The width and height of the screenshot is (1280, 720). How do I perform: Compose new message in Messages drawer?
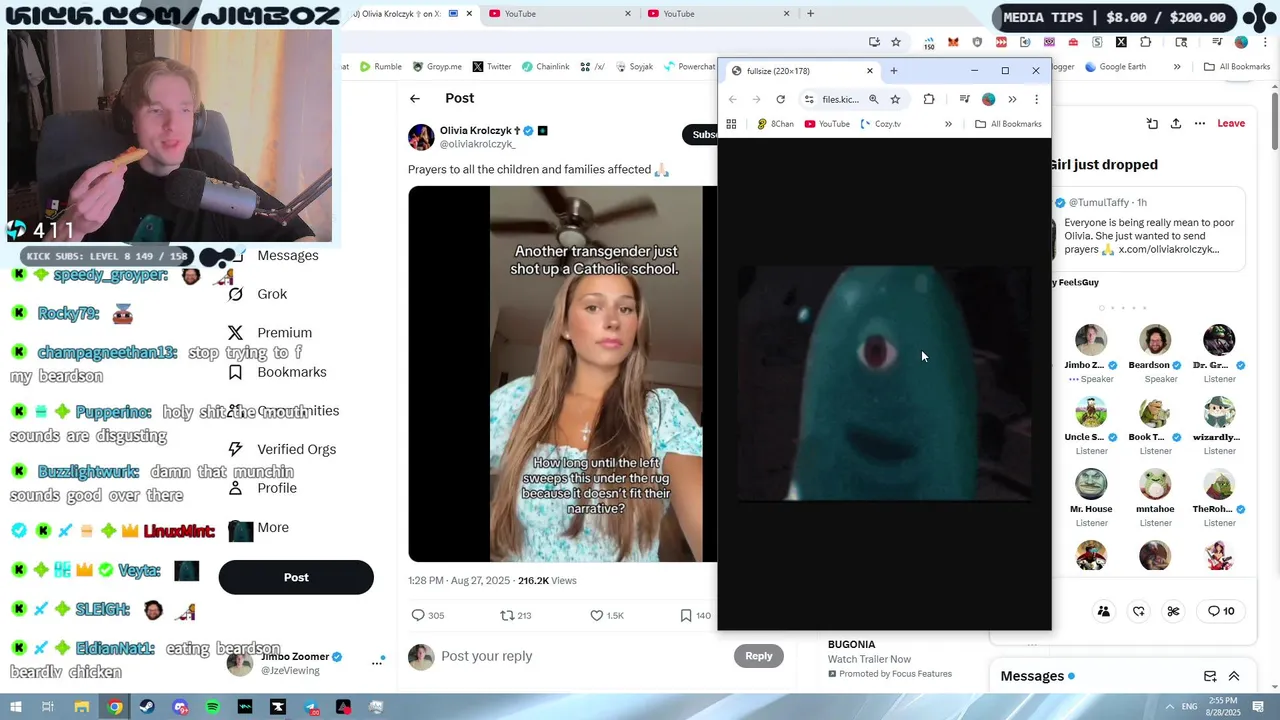point(1210,676)
